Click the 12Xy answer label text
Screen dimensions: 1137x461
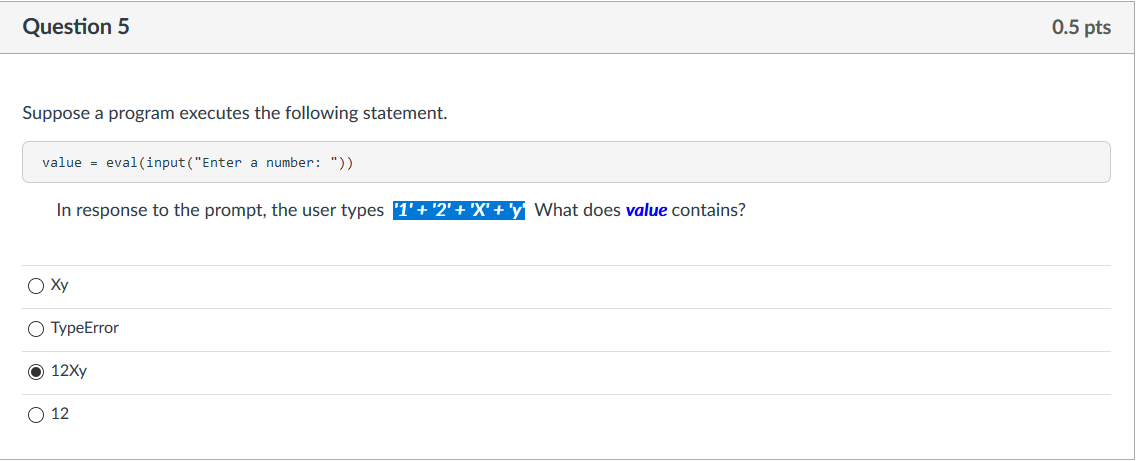pos(69,371)
